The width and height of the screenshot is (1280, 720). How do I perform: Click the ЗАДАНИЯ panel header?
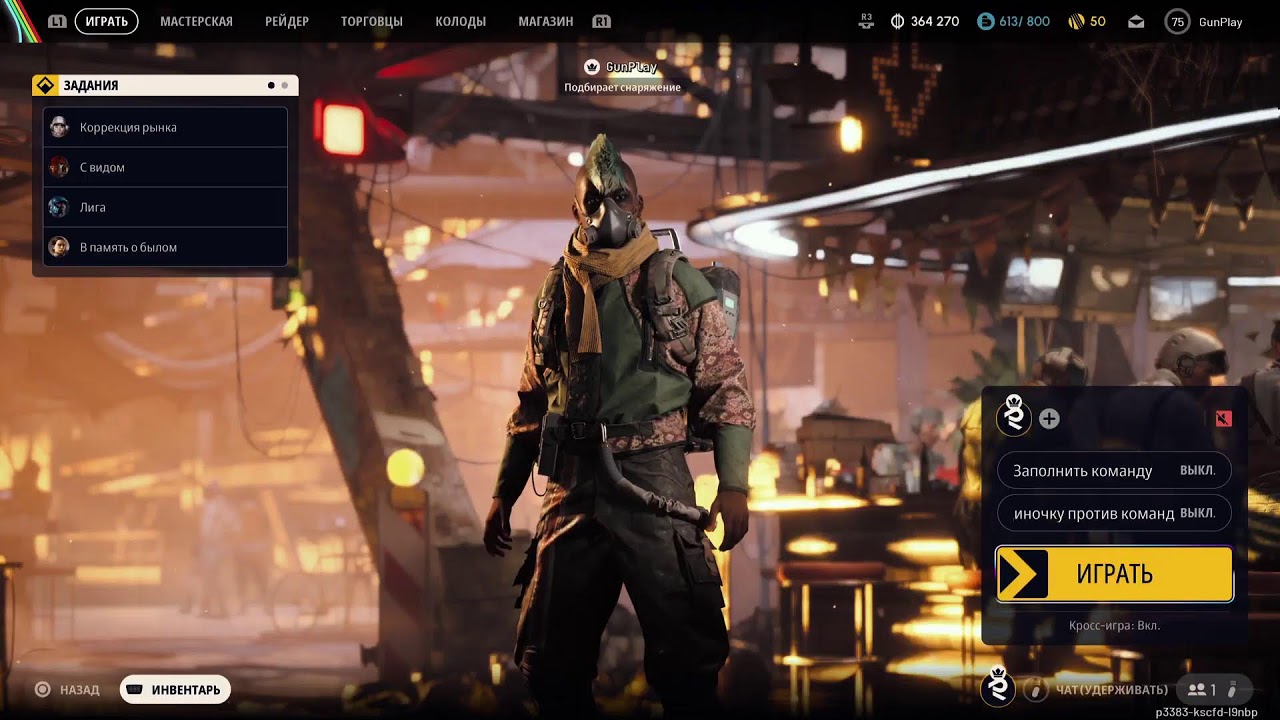[165, 86]
